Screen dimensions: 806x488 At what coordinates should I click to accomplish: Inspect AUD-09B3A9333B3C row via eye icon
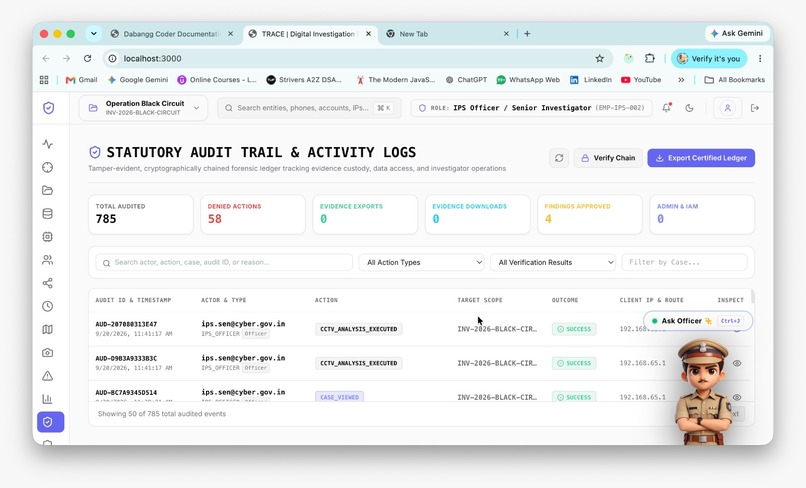click(x=737, y=363)
